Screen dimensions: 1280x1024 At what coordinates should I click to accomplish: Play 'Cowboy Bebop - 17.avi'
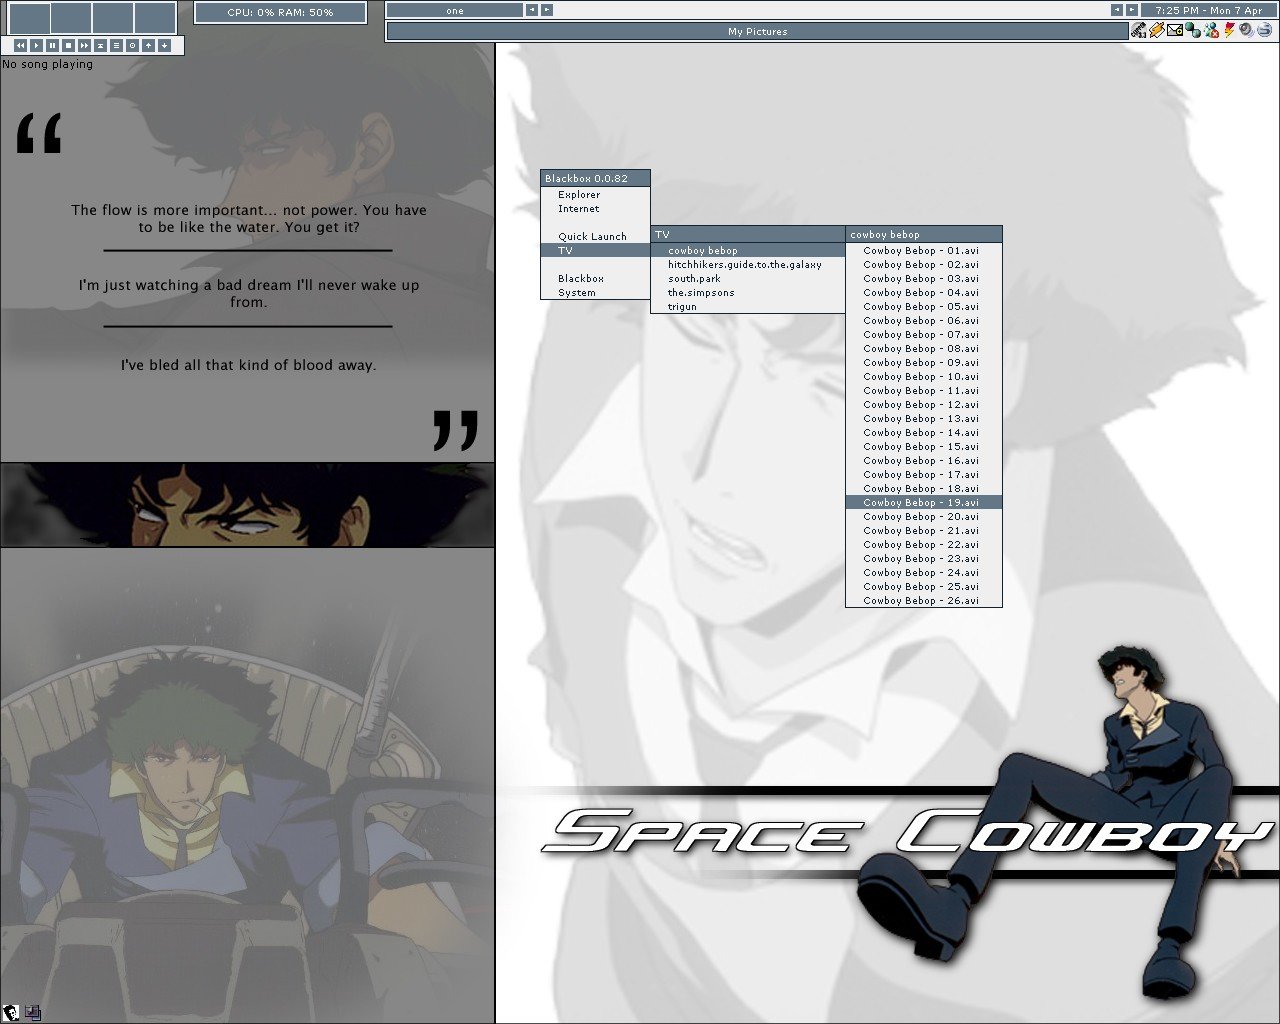[x=923, y=475]
